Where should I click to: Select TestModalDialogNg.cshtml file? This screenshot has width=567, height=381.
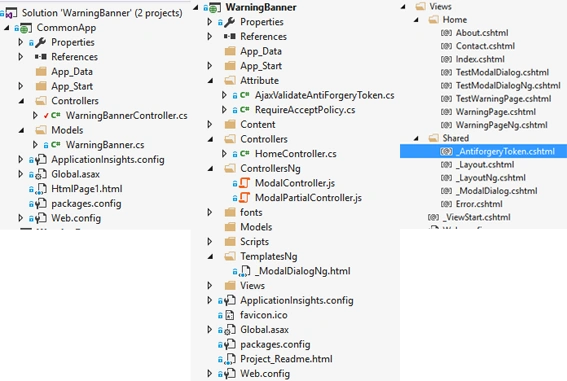pyautogui.click(x=508, y=86)
